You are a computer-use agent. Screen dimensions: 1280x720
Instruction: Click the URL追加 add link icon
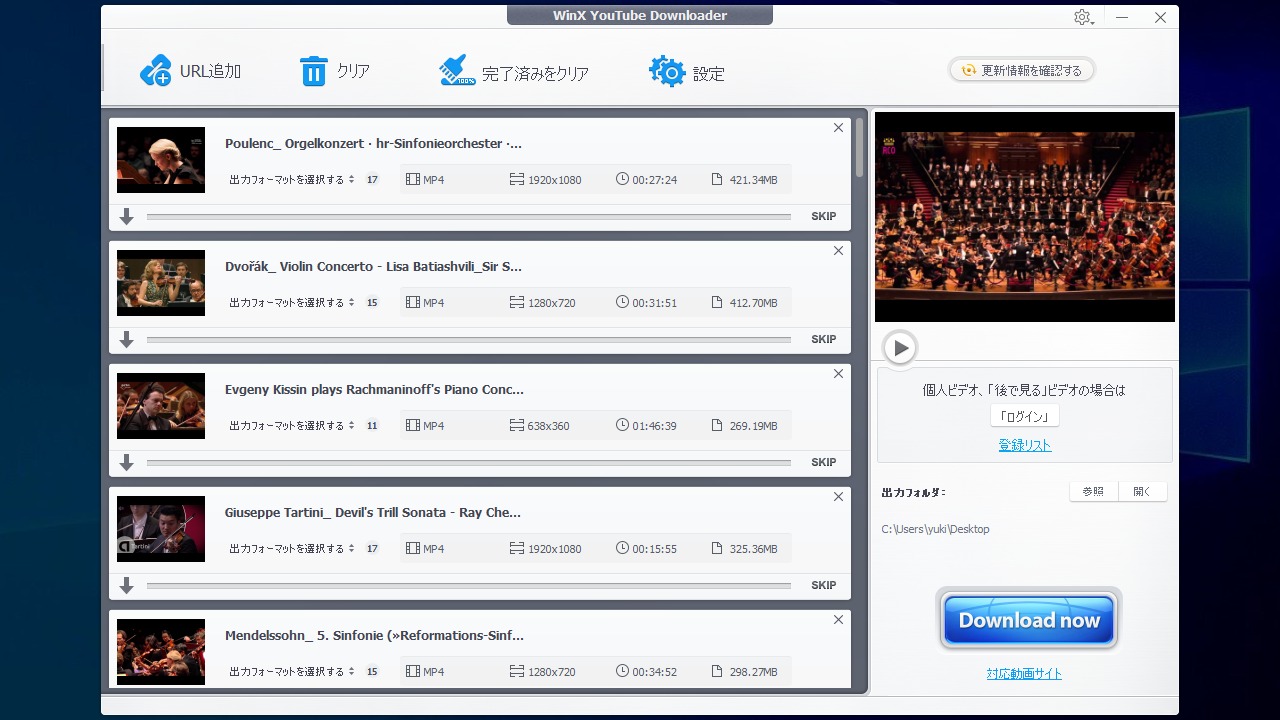(x=156, y=71)
